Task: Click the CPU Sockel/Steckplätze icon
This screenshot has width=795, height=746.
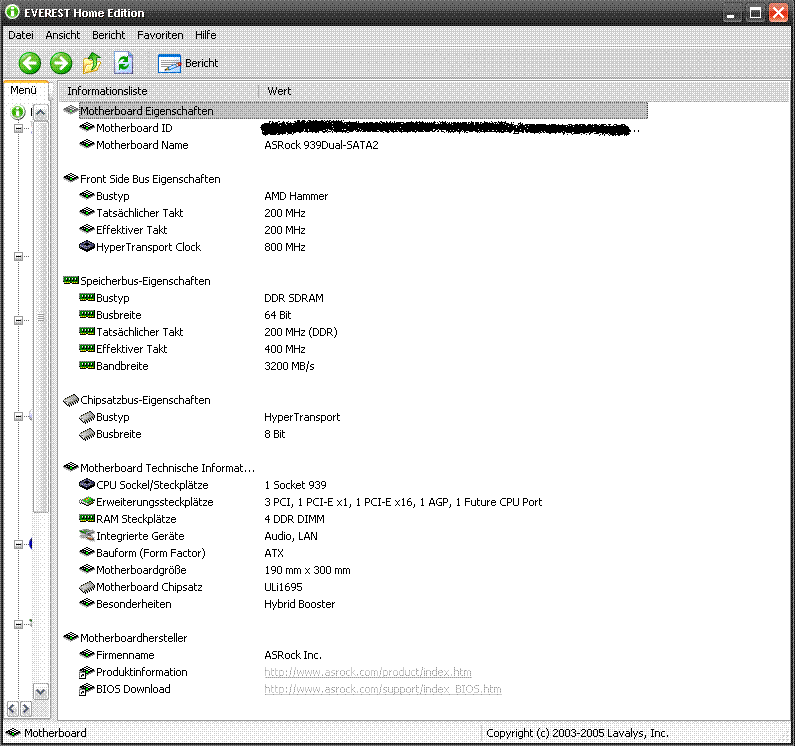Action: point(87,484)
